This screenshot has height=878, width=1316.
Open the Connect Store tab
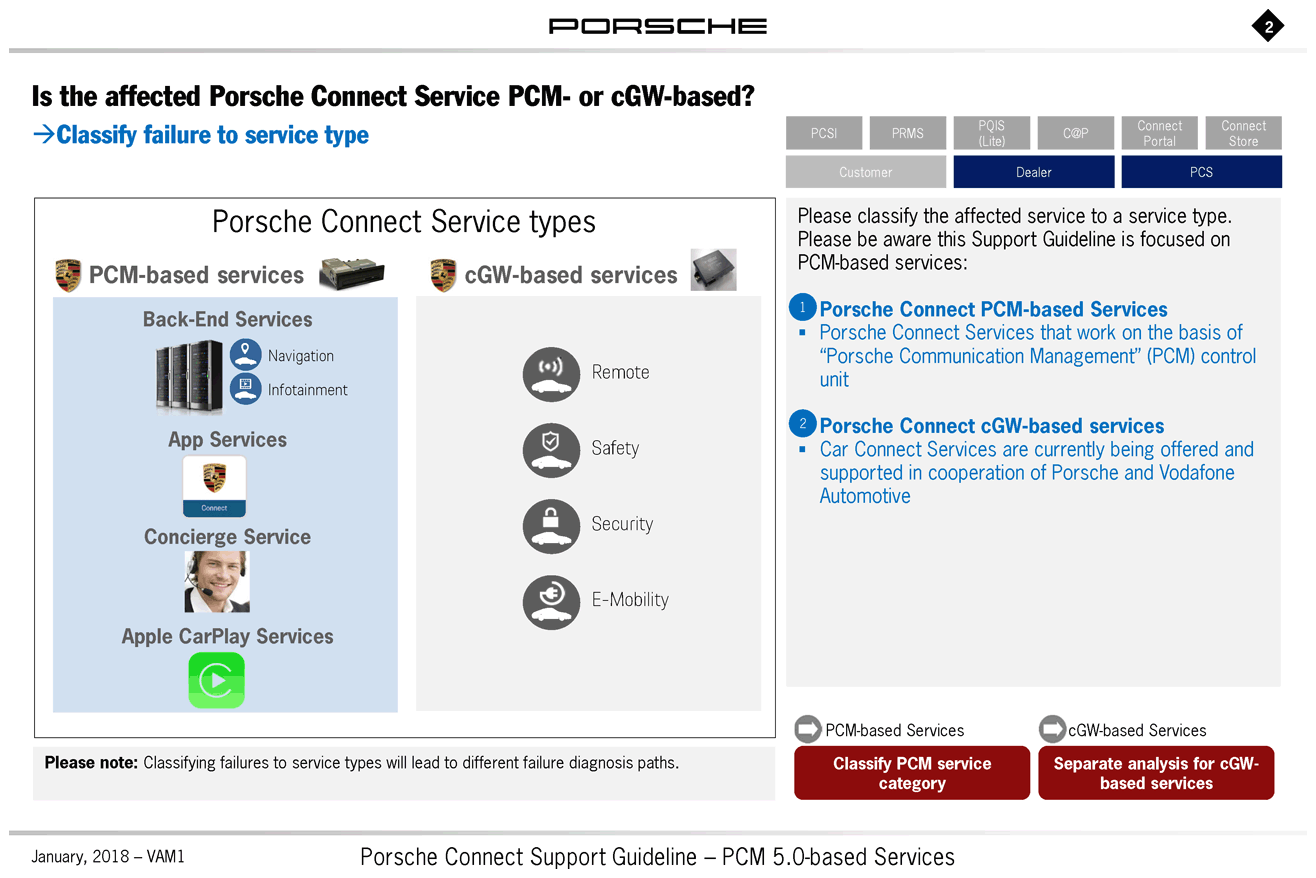pos(1244,133)
